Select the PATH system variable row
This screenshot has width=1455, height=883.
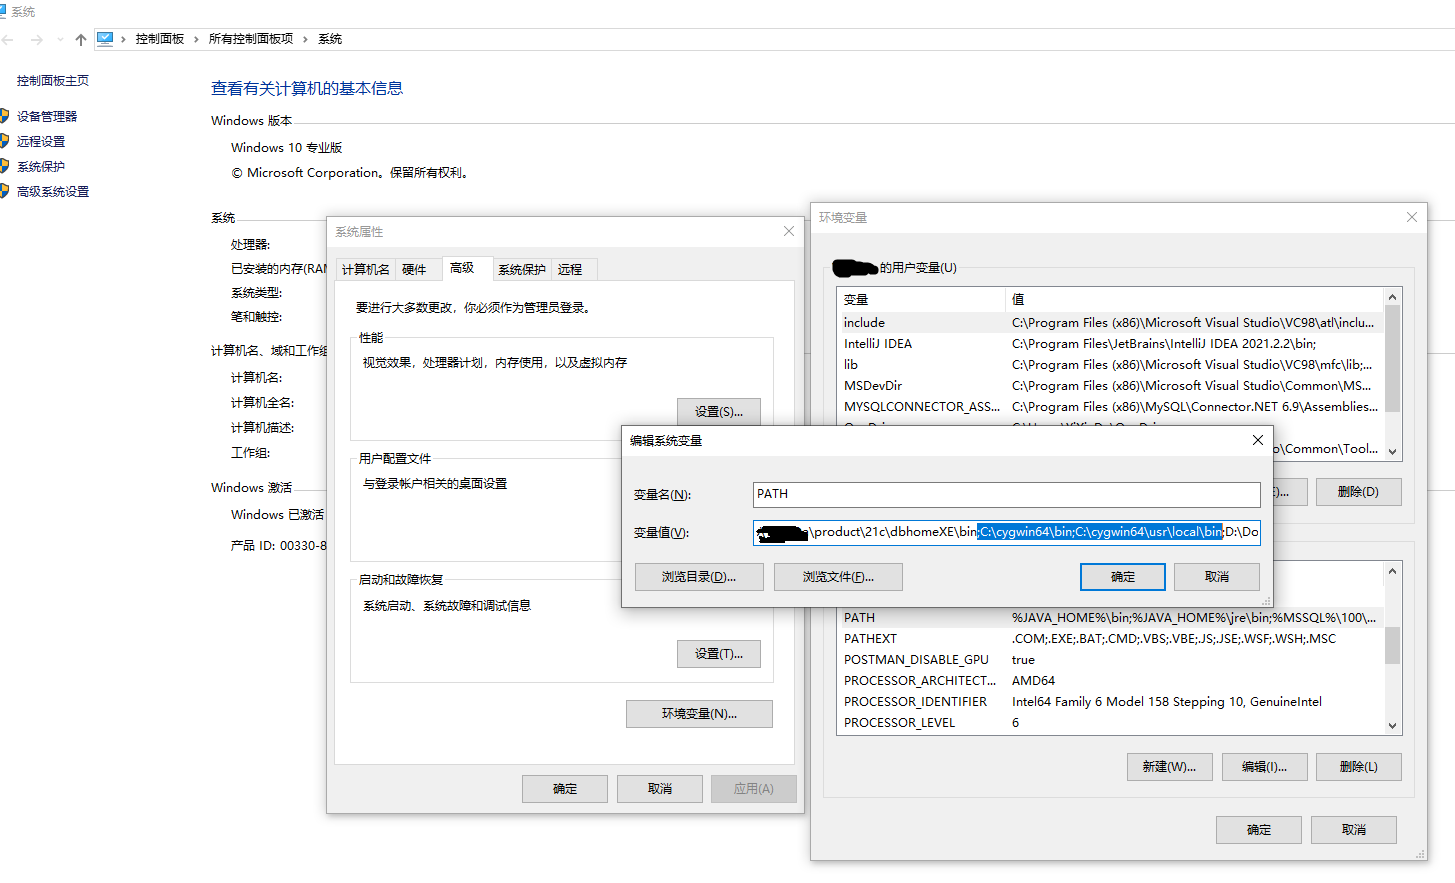[1110, 618]
